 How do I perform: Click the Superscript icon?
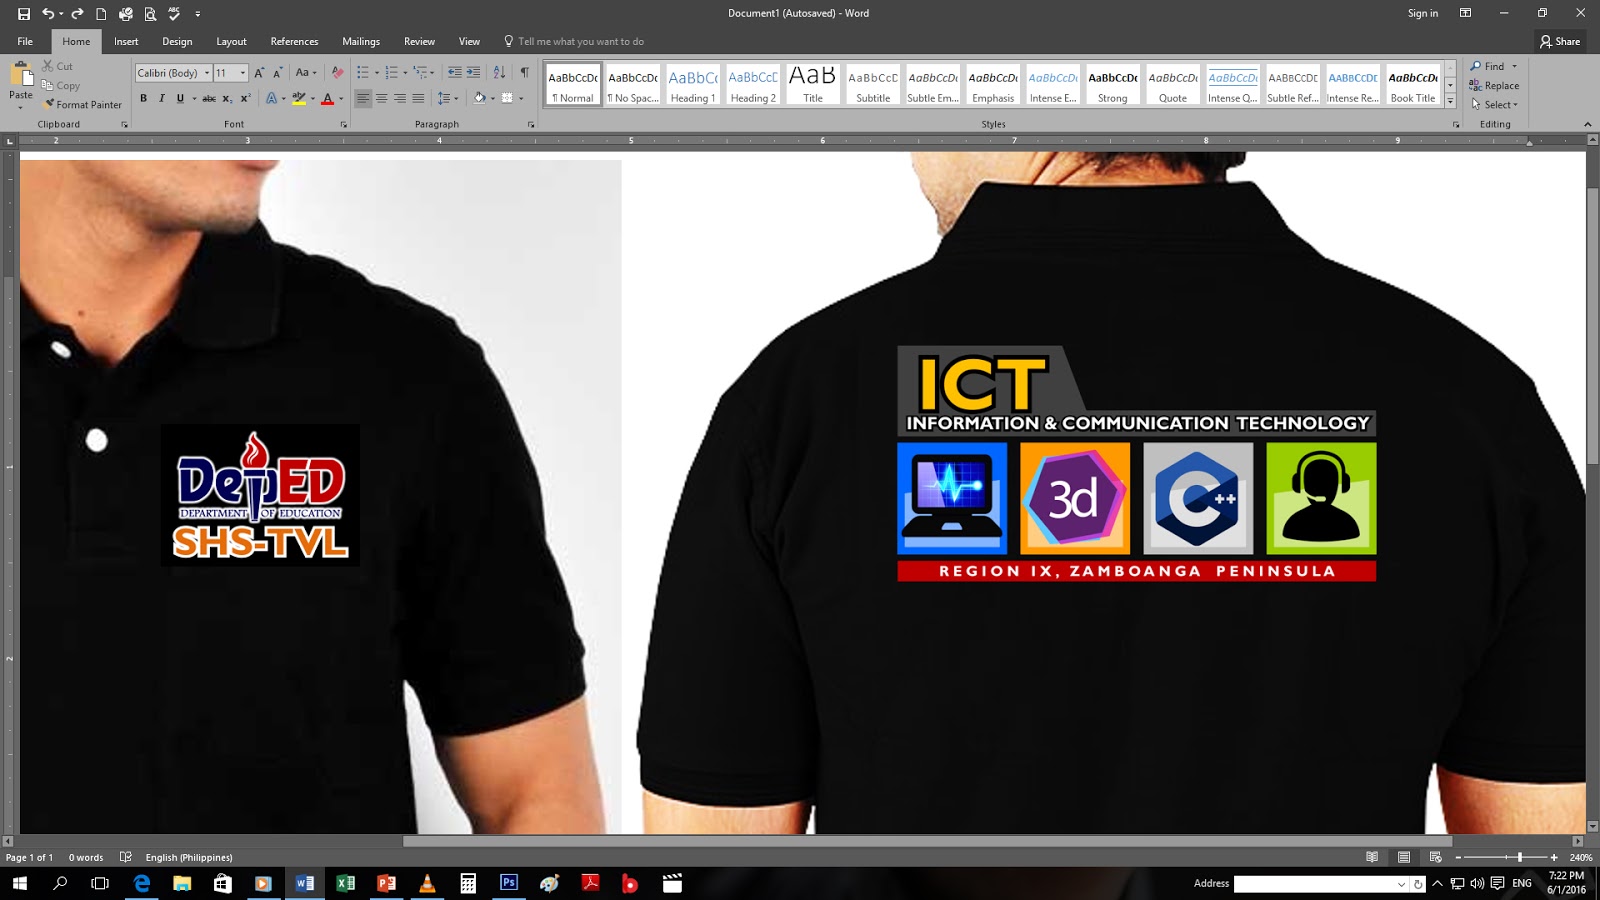245,98
